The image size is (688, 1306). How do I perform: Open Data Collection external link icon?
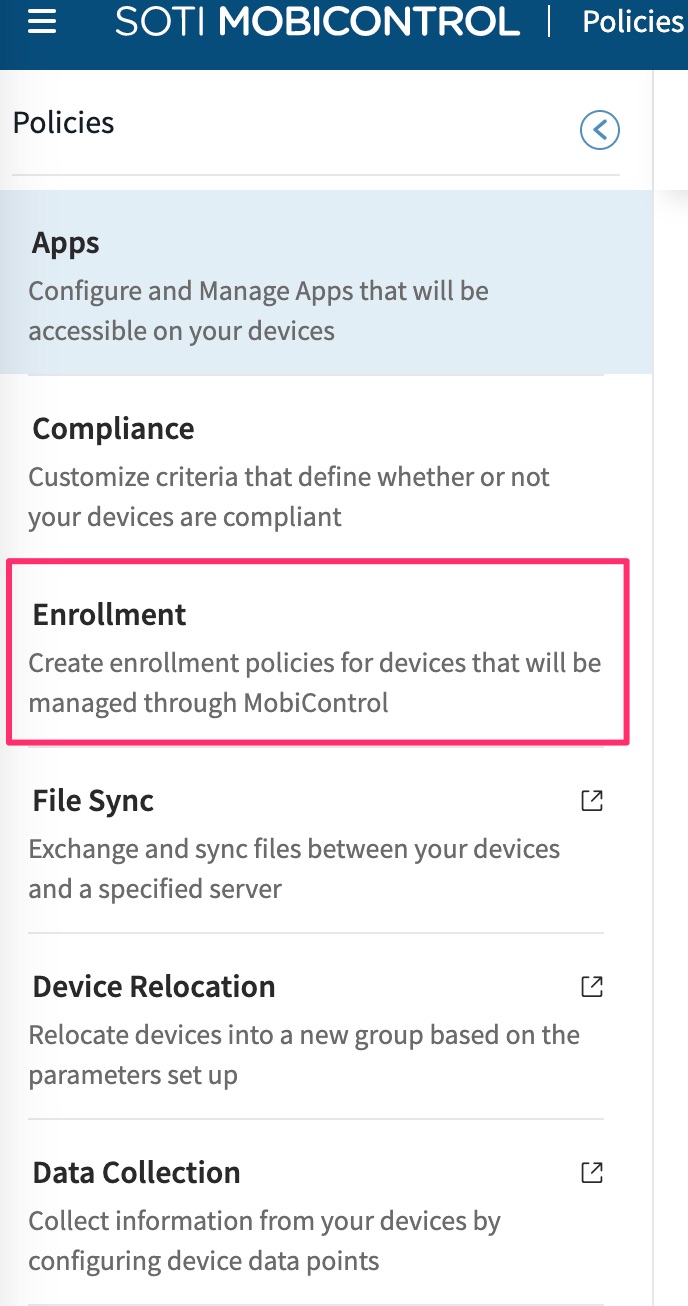pos(592,1172)
